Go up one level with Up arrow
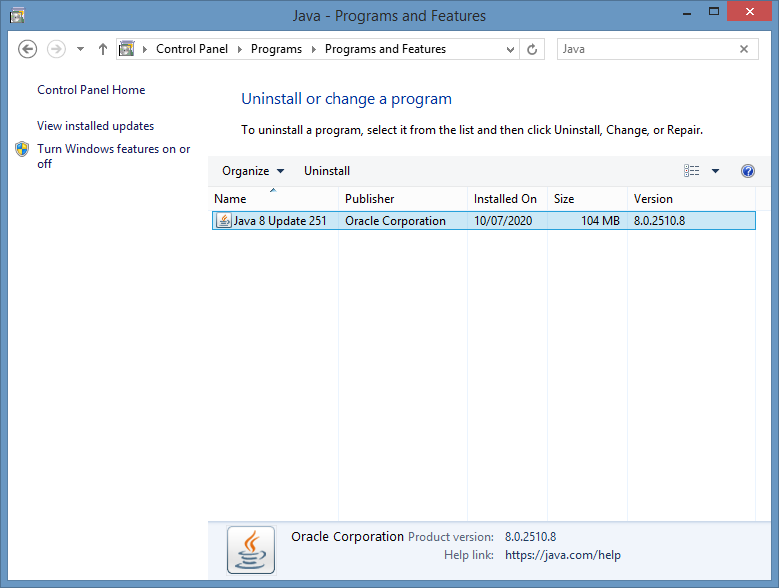Screen dimensions: 779x588 [x=103, y=49]
